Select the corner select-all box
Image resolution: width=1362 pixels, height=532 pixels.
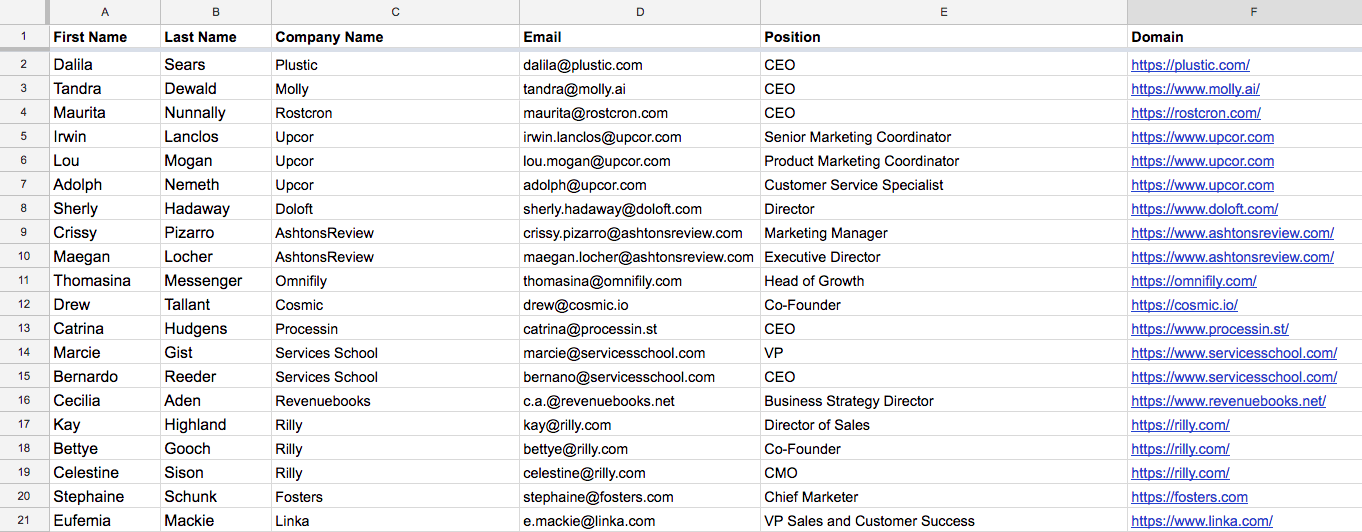pos(24,12)
